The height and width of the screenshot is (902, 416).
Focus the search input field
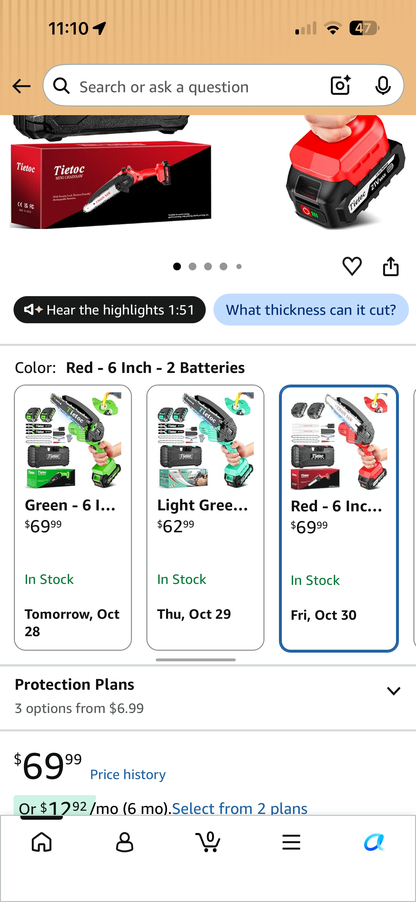coord(201,86)
